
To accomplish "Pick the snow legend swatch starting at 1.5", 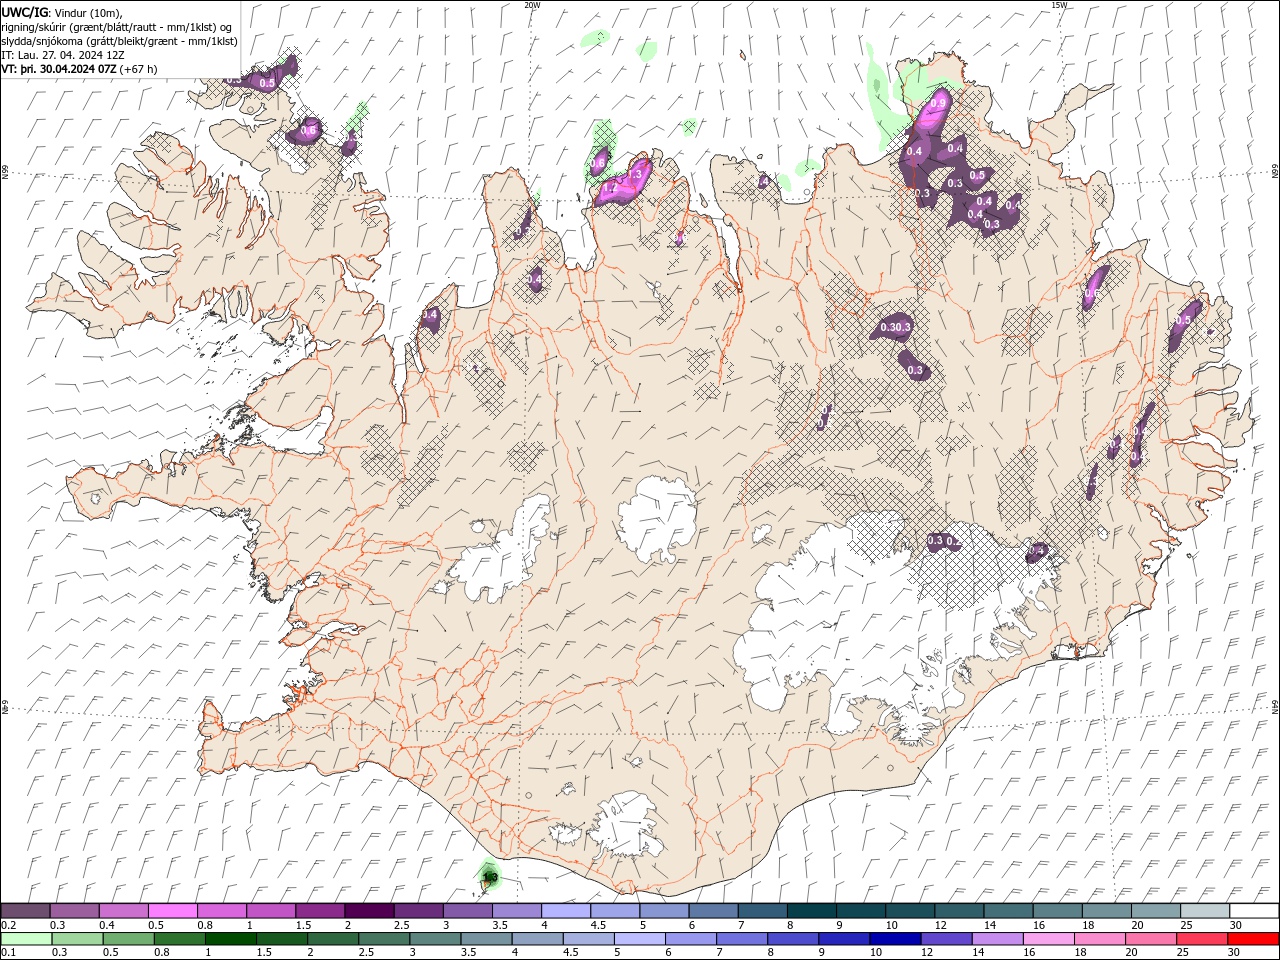I will click(x=320, y=911).
